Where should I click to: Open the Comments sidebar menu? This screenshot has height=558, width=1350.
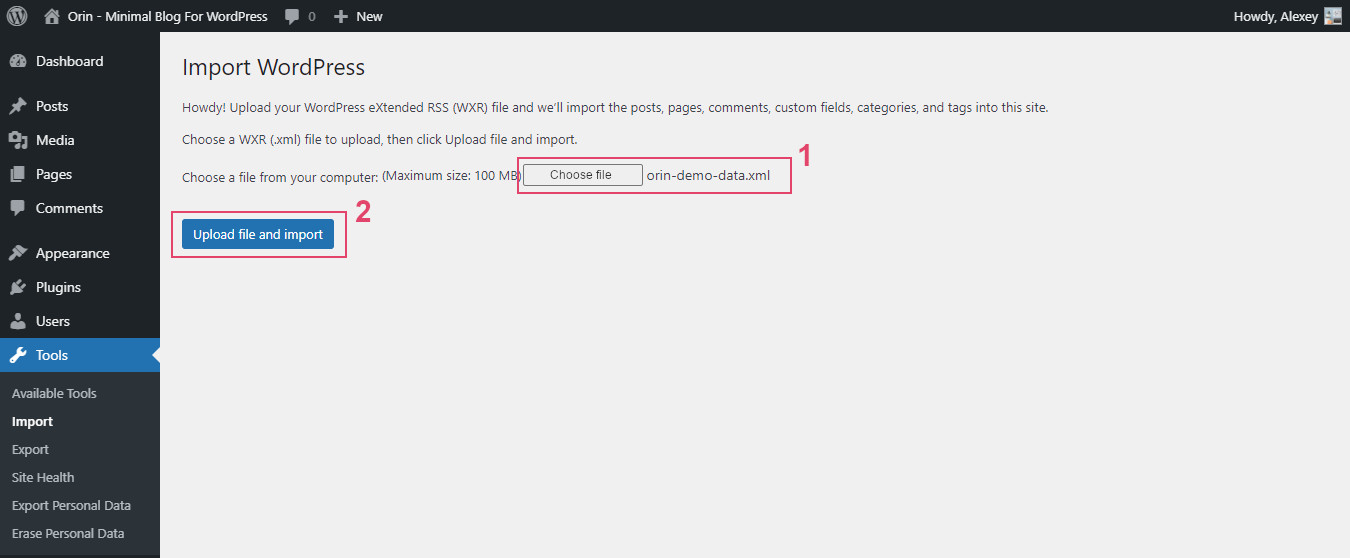(69, 208)
